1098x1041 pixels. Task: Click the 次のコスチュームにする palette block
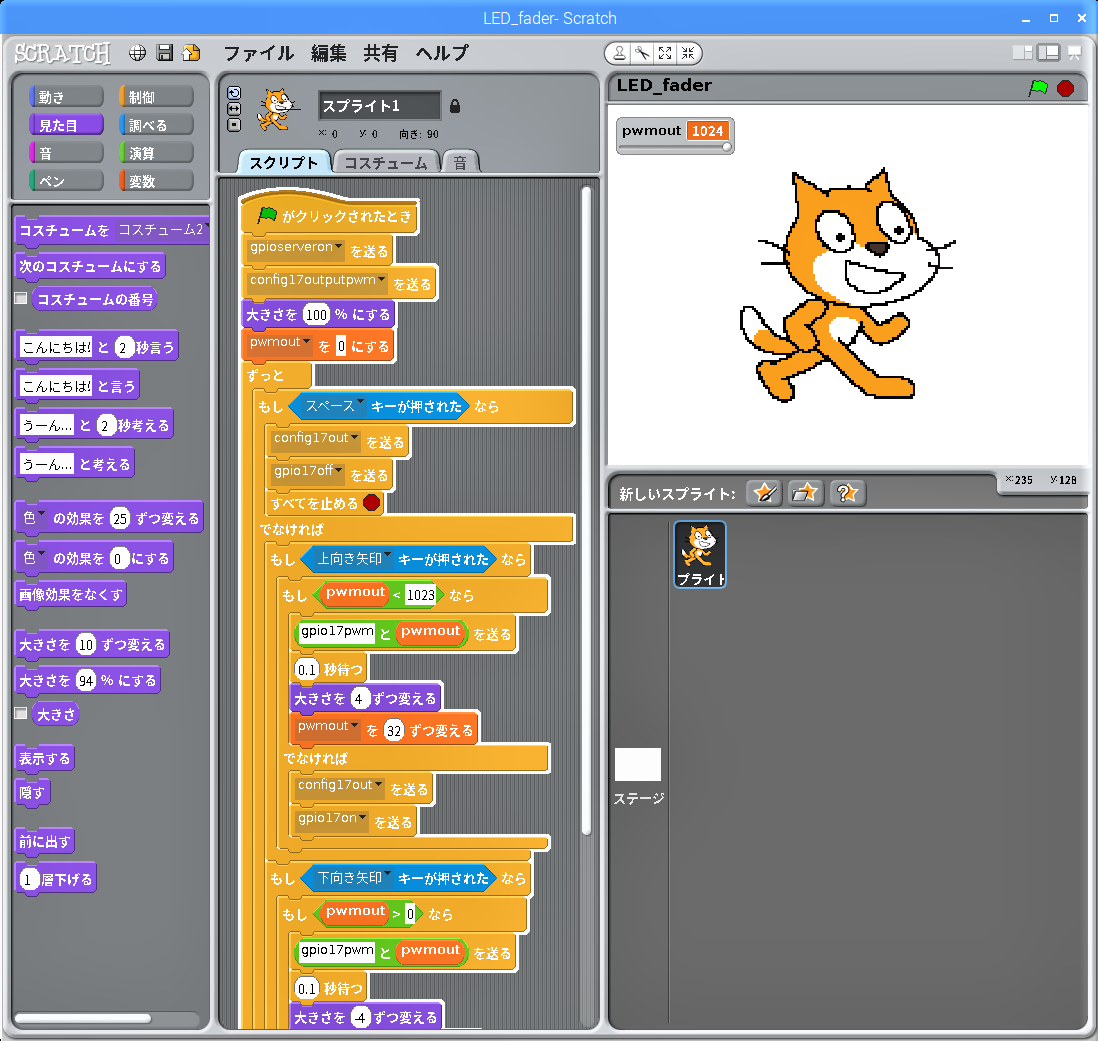pyautogui.click(x=90, y=267)
